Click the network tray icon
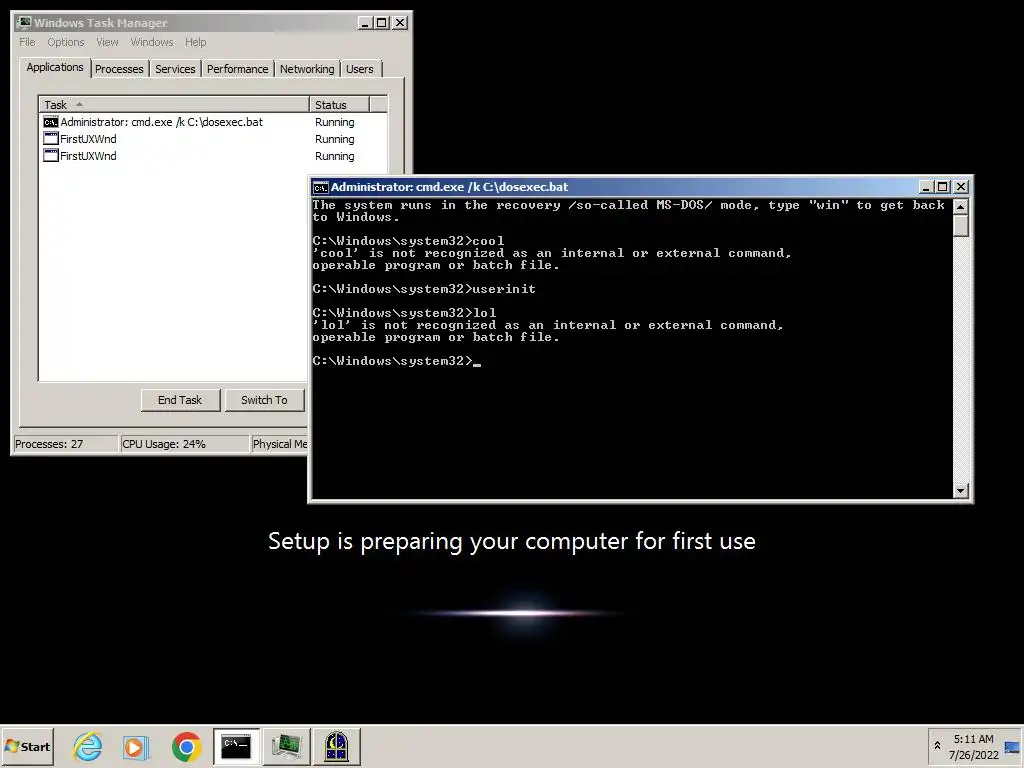 pyautogui.click(x=1012, y=748)
